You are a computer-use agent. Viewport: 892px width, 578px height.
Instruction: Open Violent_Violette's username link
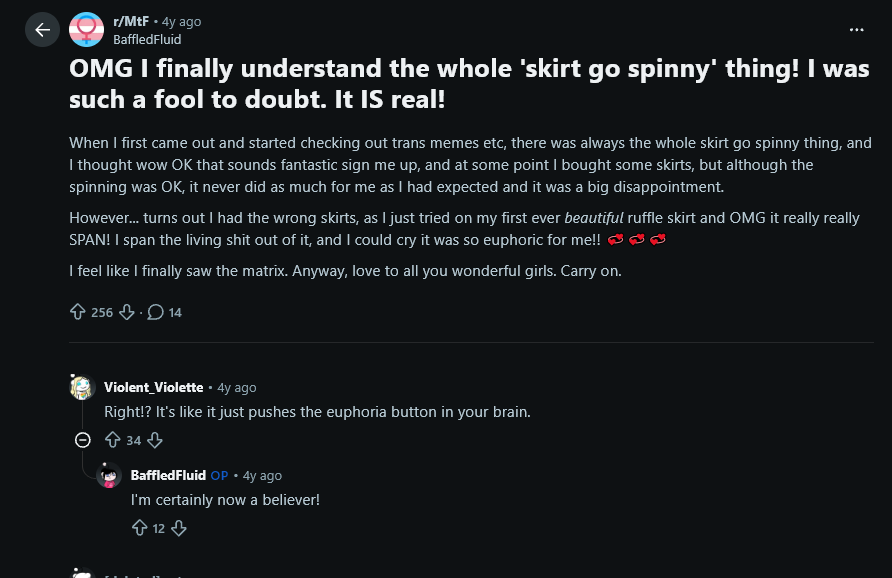(154, 387)
